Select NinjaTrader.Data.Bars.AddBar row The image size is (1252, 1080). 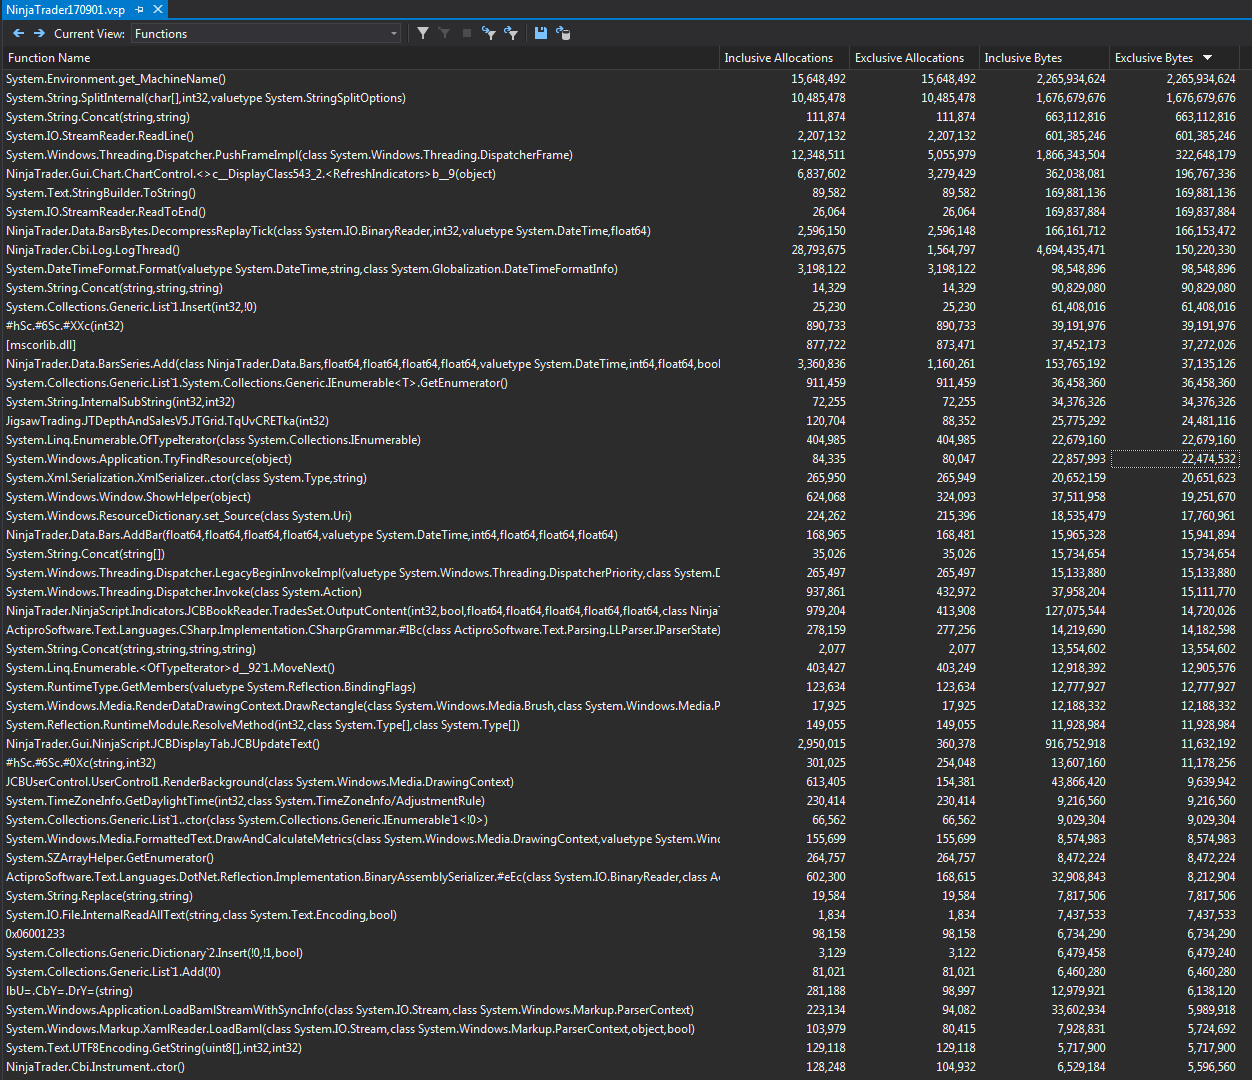click(x=621, y=535)
